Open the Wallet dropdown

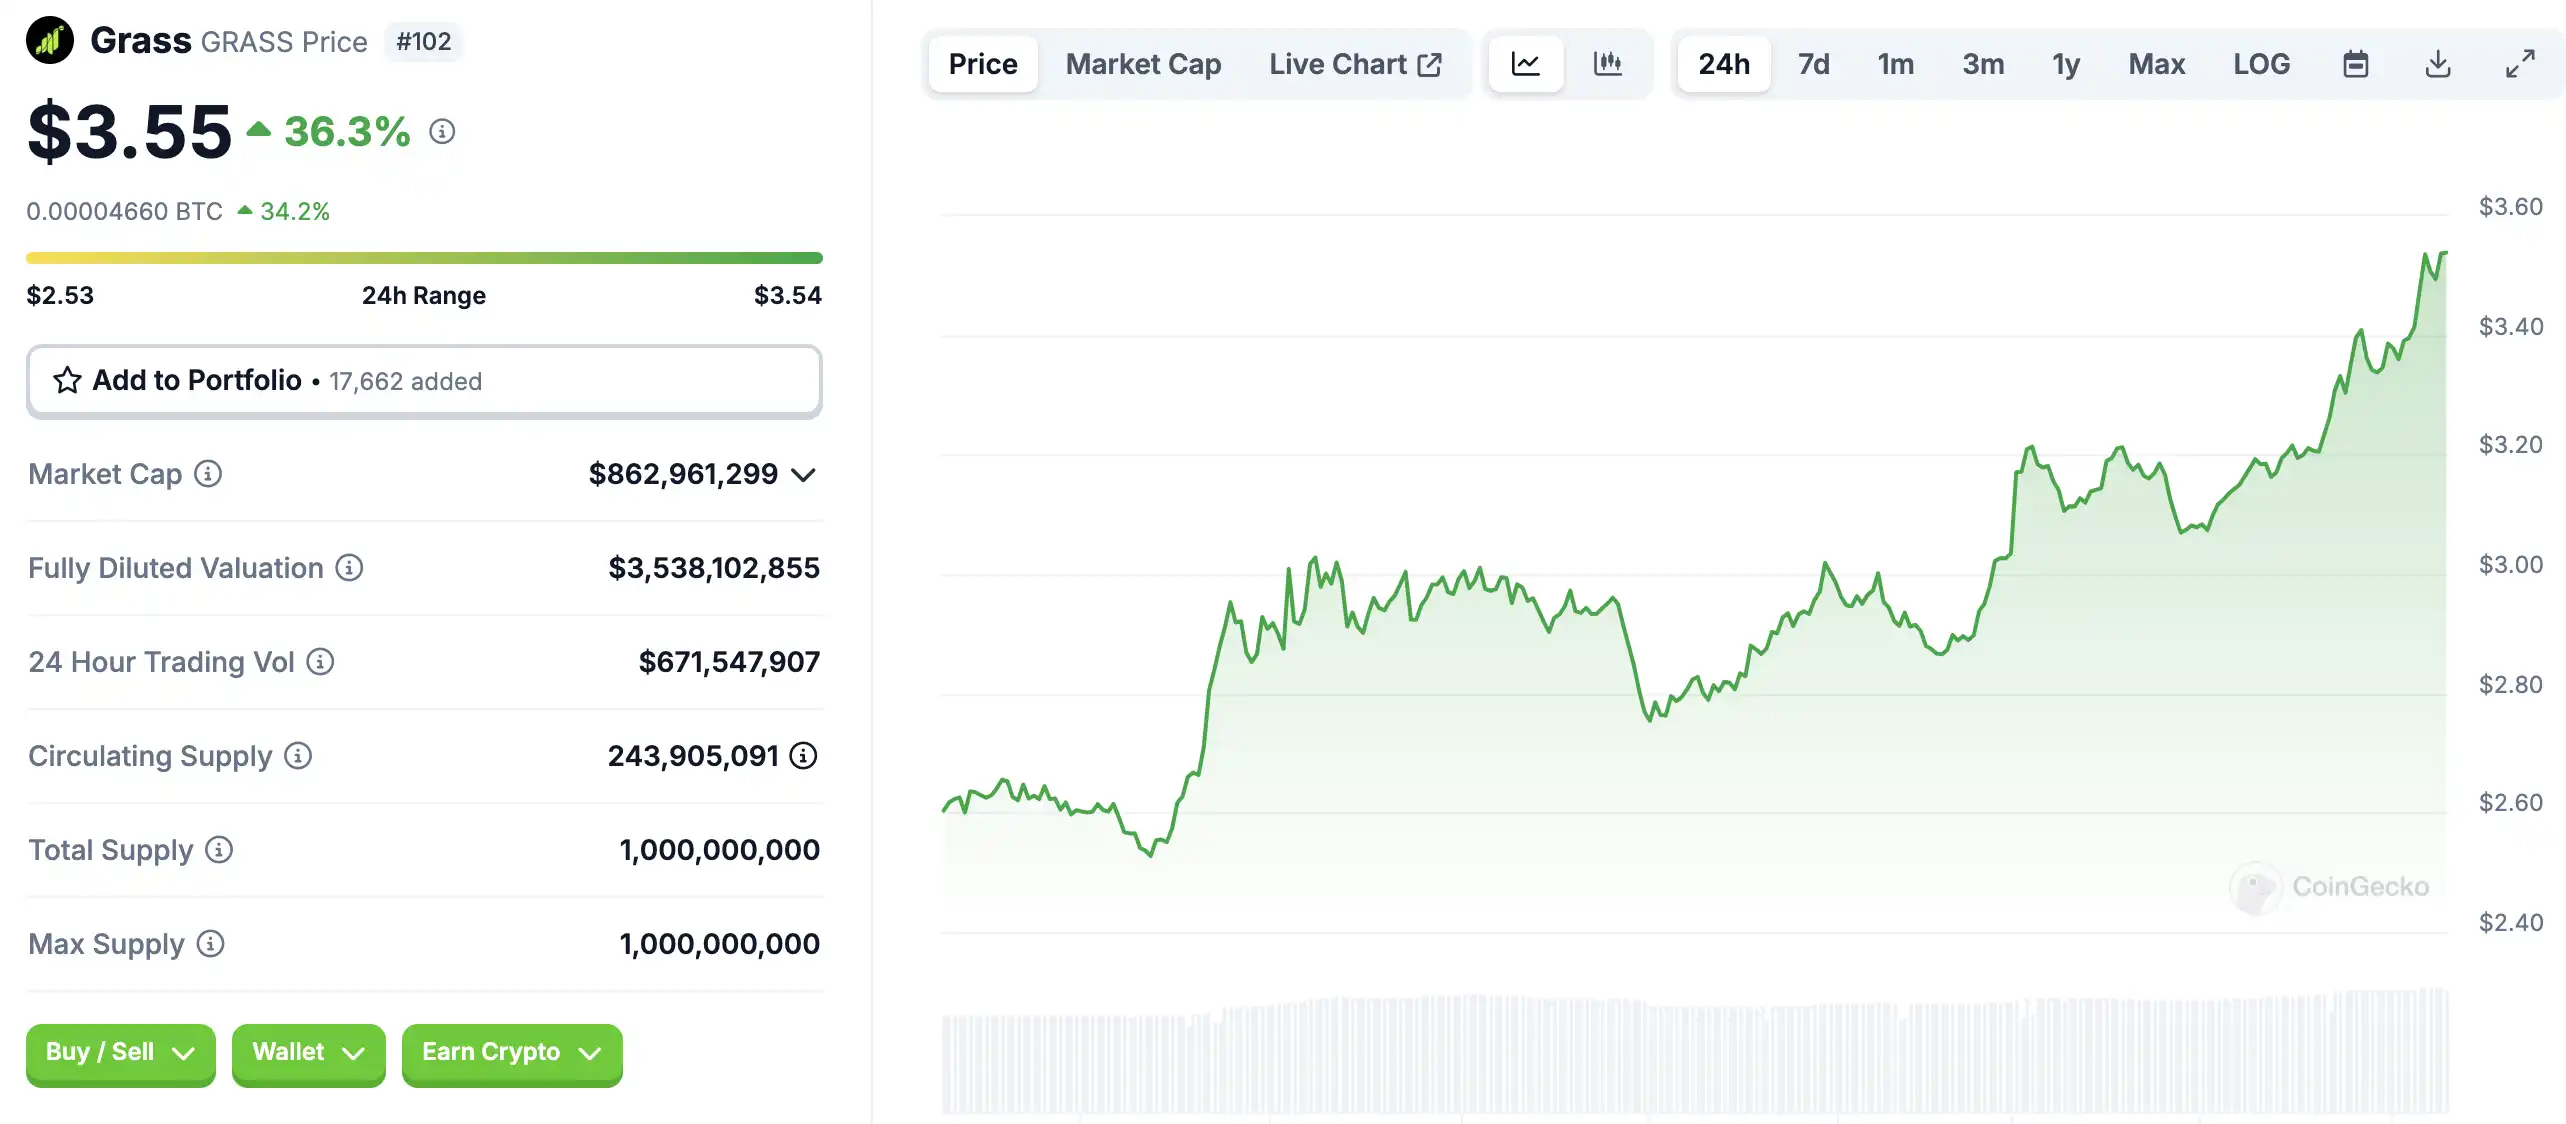(308, 1052)
